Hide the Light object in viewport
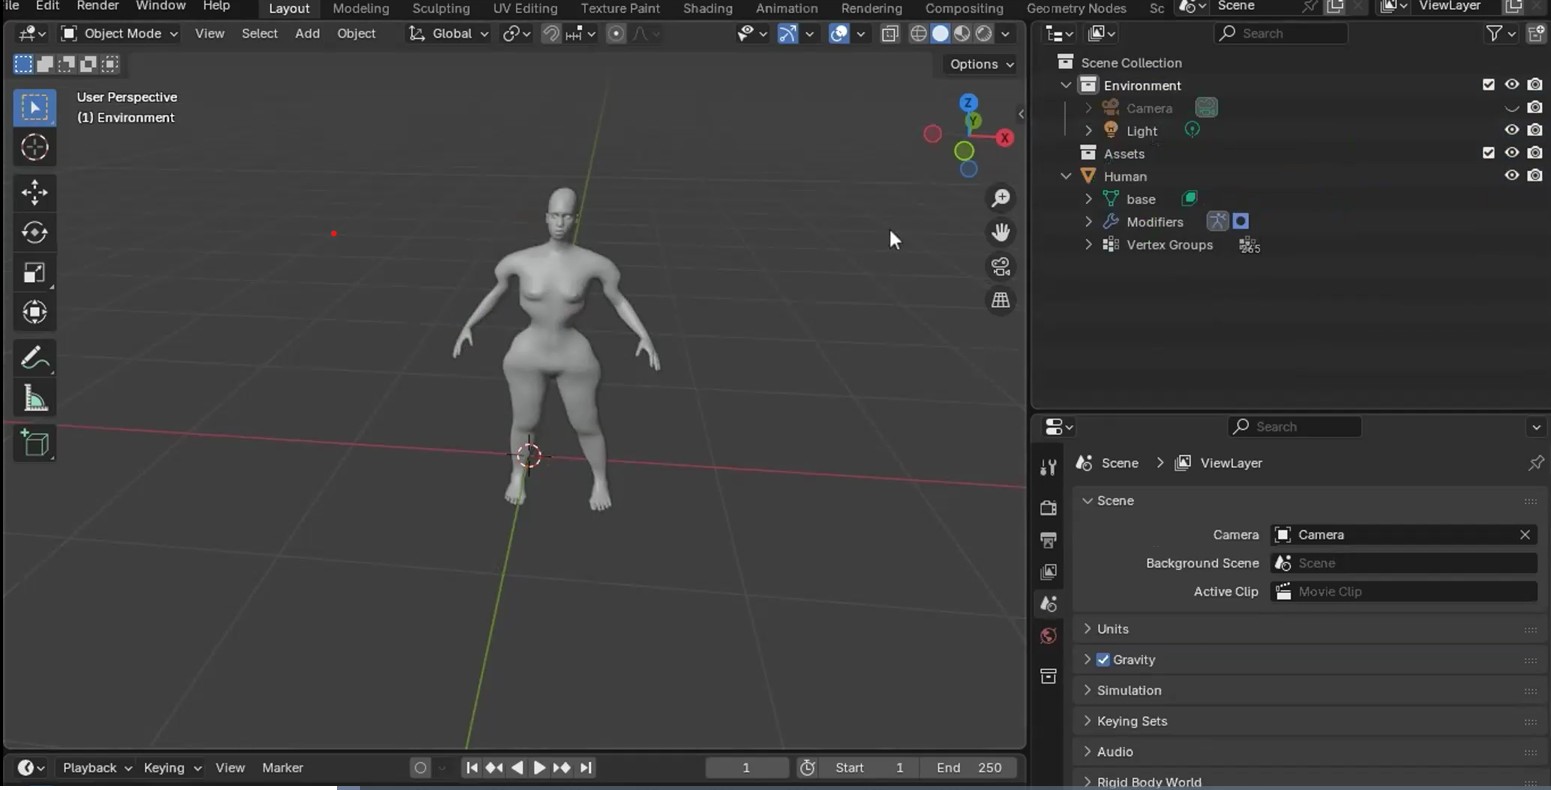 point(1511,130)
